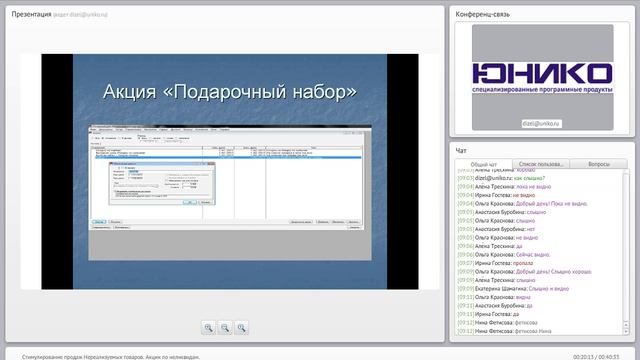Select message 'dizel@uniko.ru: как слышно?'
The height and width of the screenshot is (360, 640).
[x=501, y=178]
